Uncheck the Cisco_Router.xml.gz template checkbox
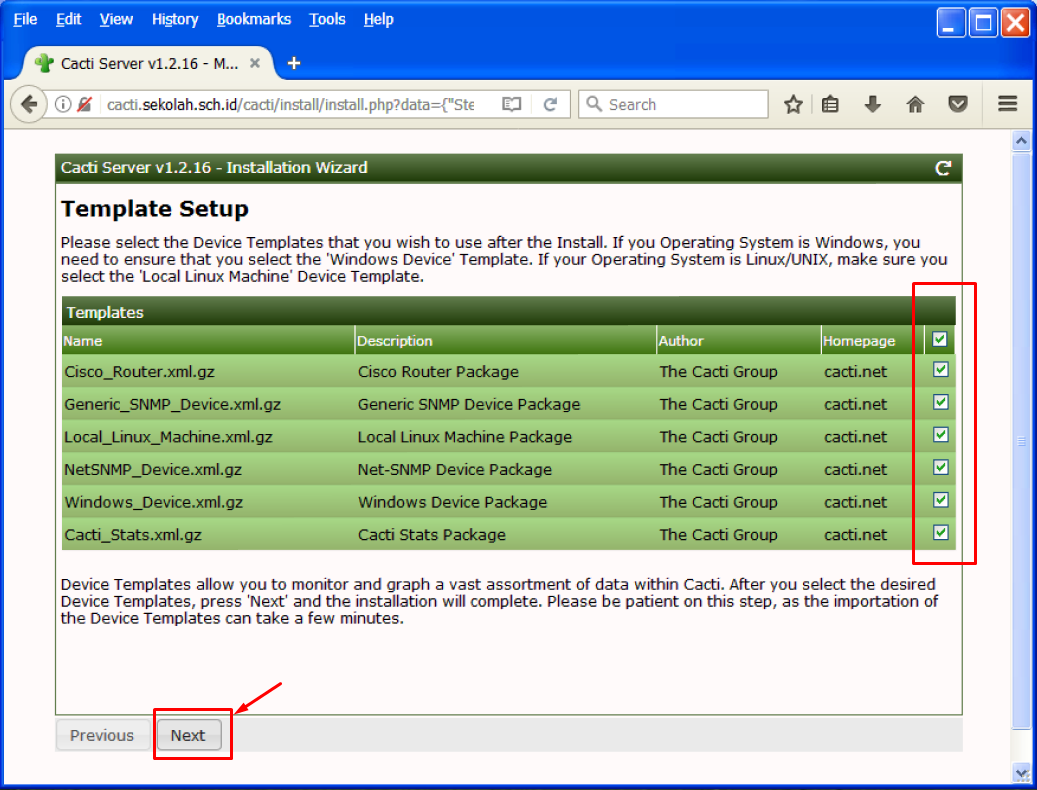 click(x=940, y=370)
